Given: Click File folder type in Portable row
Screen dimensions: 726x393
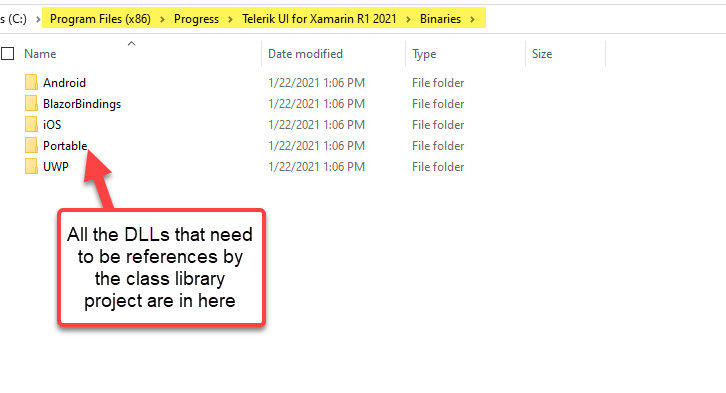Looking at the screenshot, I should click(438, 145).
